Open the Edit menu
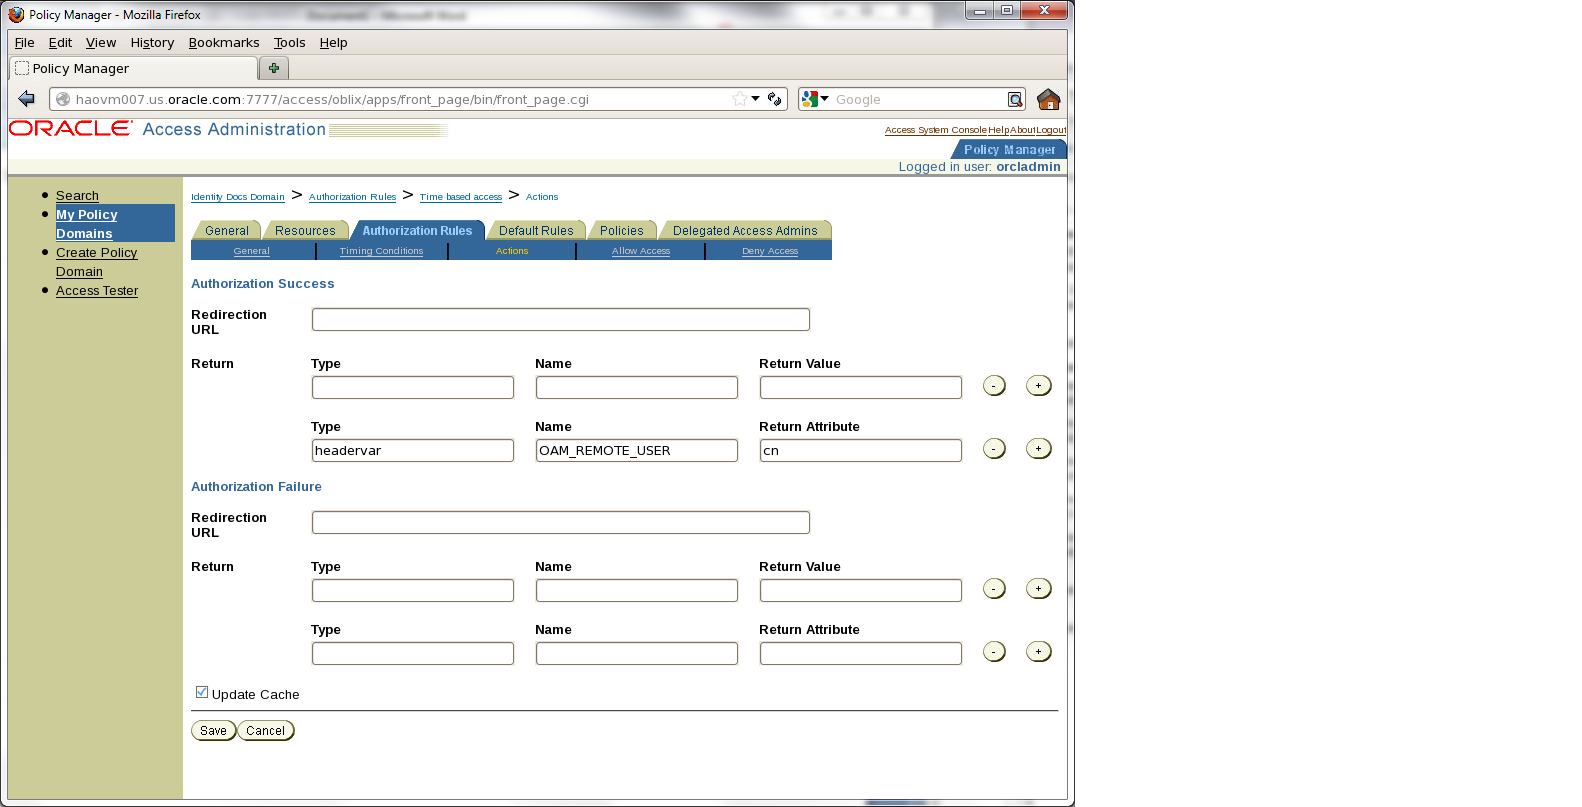The width and height of the screenshot is (1582, 807). click(x=60, y=43)
